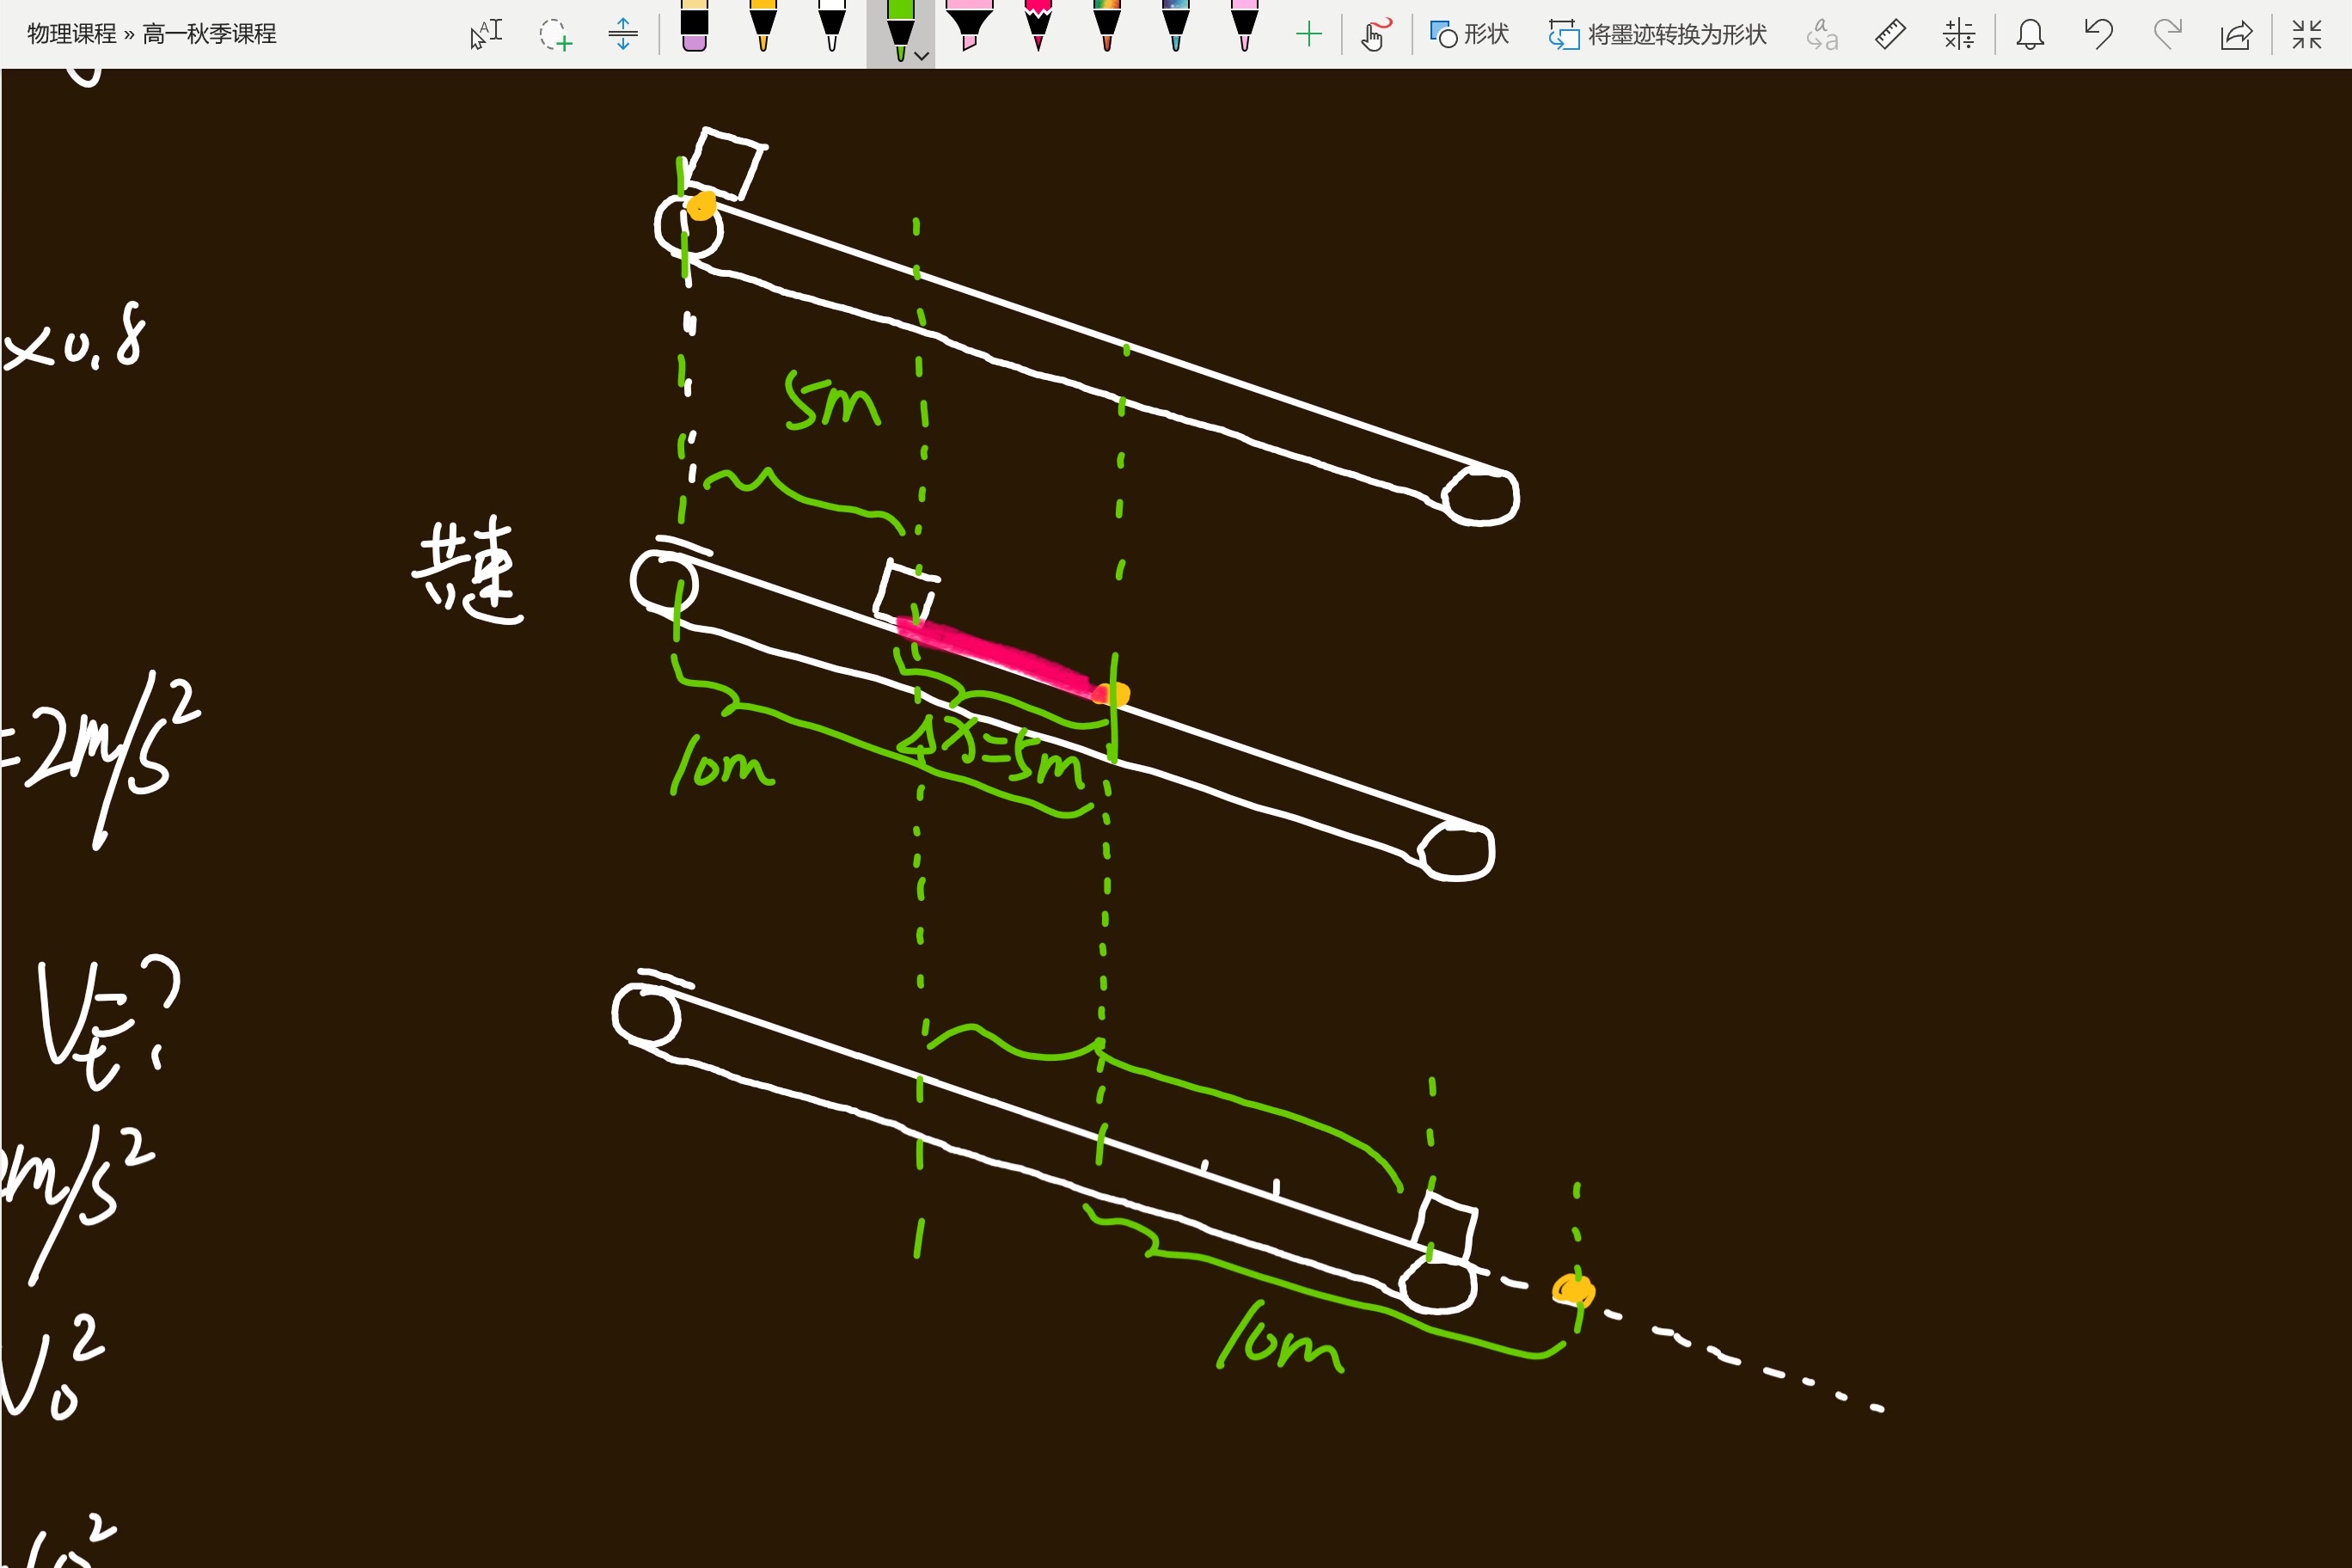
Task: Add a new pen with plus
Action: 1308,34
